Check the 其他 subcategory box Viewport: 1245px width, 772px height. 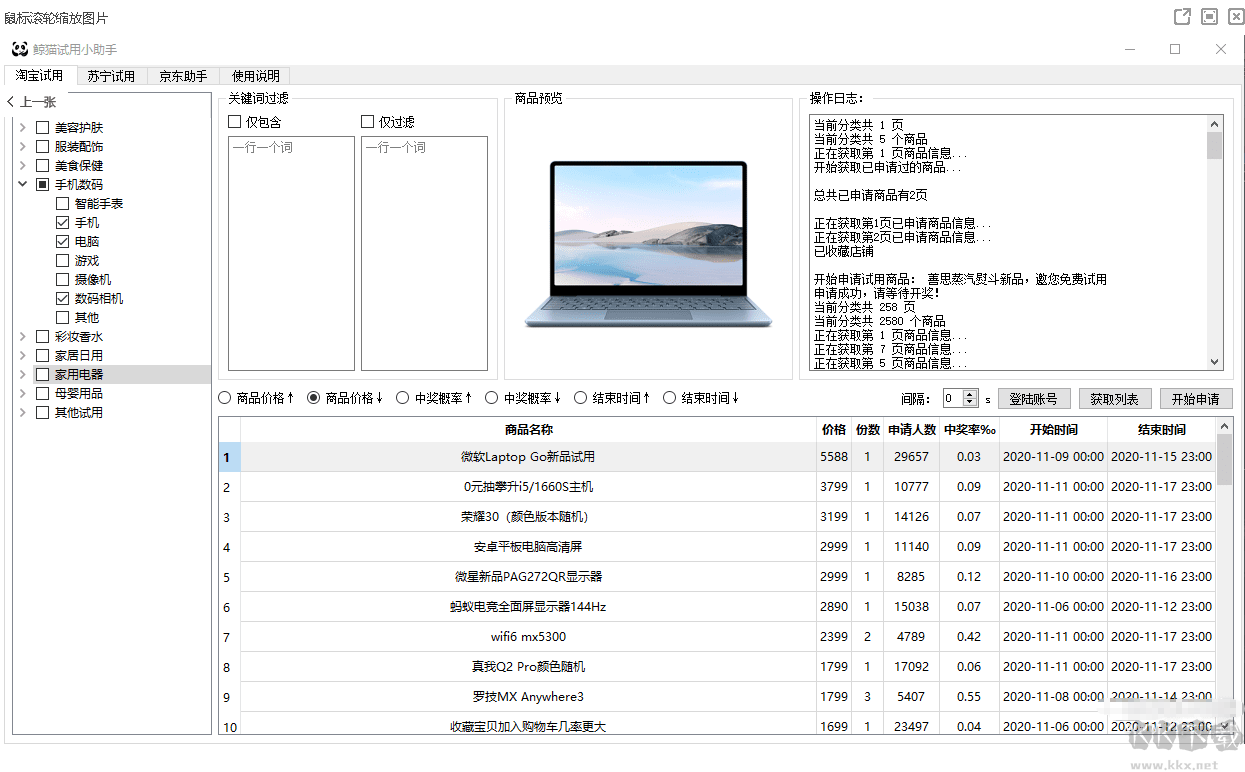pyautogui.click(x=63, y=318)
